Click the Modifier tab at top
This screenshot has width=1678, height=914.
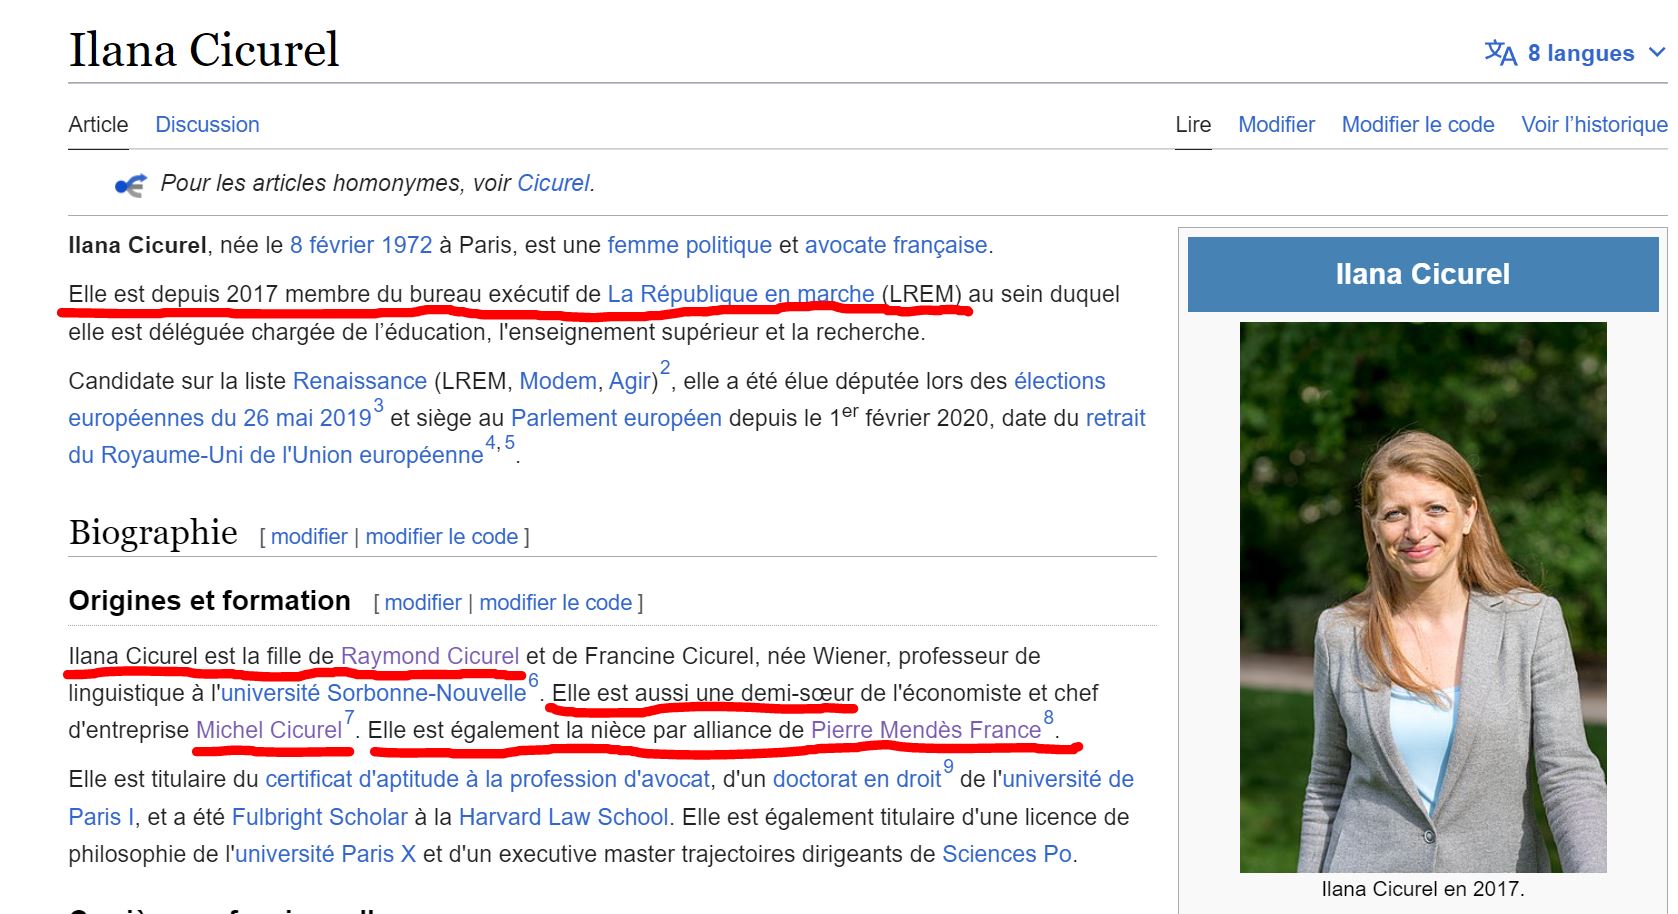(1276, 125)
